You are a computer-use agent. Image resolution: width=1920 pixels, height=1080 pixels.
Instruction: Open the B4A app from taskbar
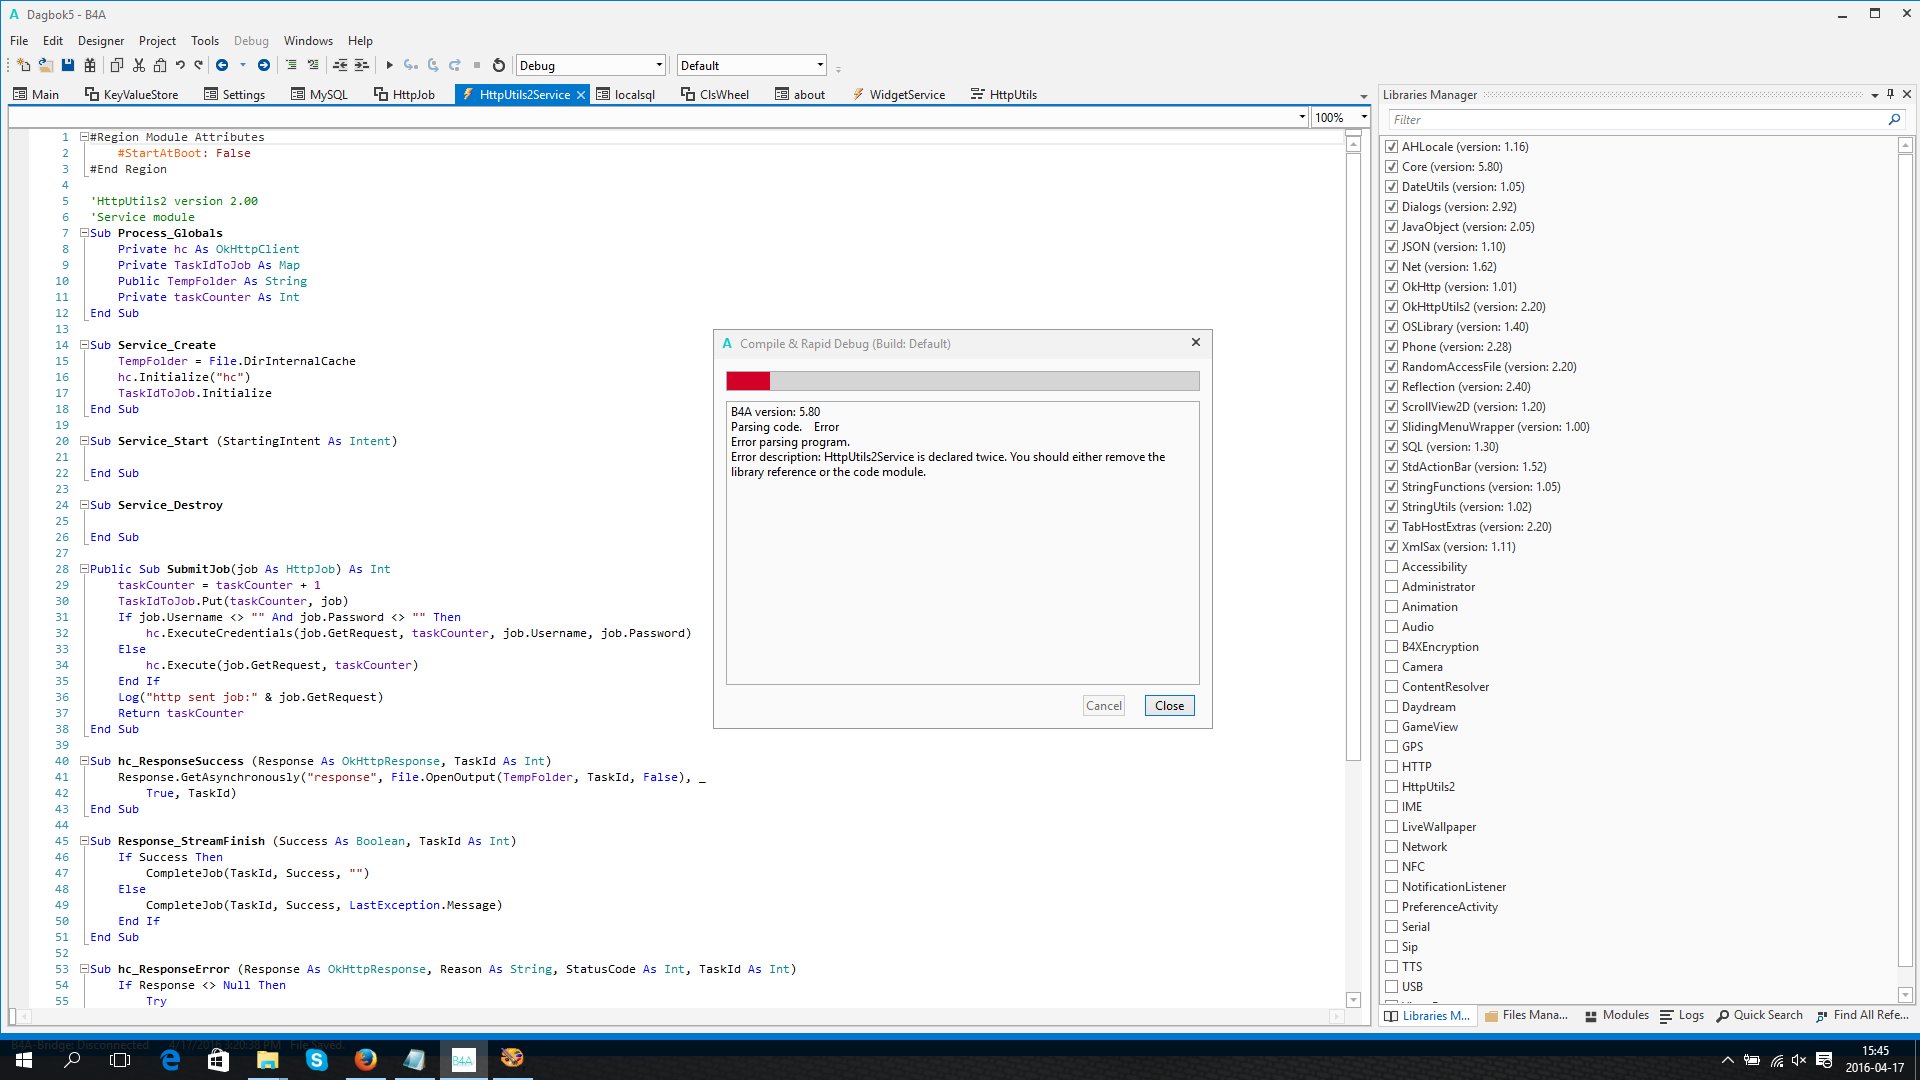point(463,1059)
